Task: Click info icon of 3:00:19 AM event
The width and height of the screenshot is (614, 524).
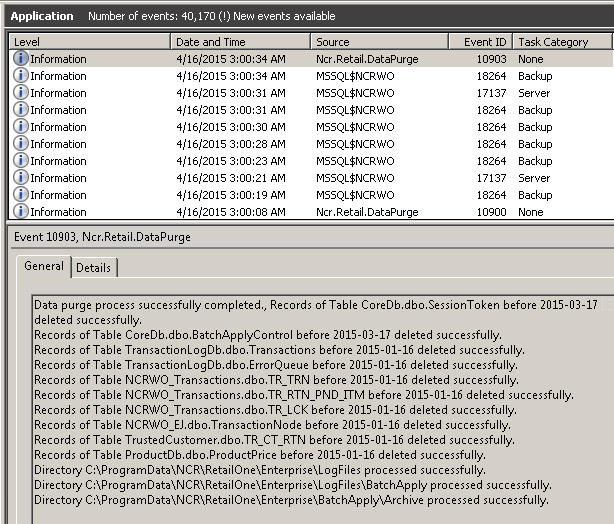Action: [x=21, y=194]
